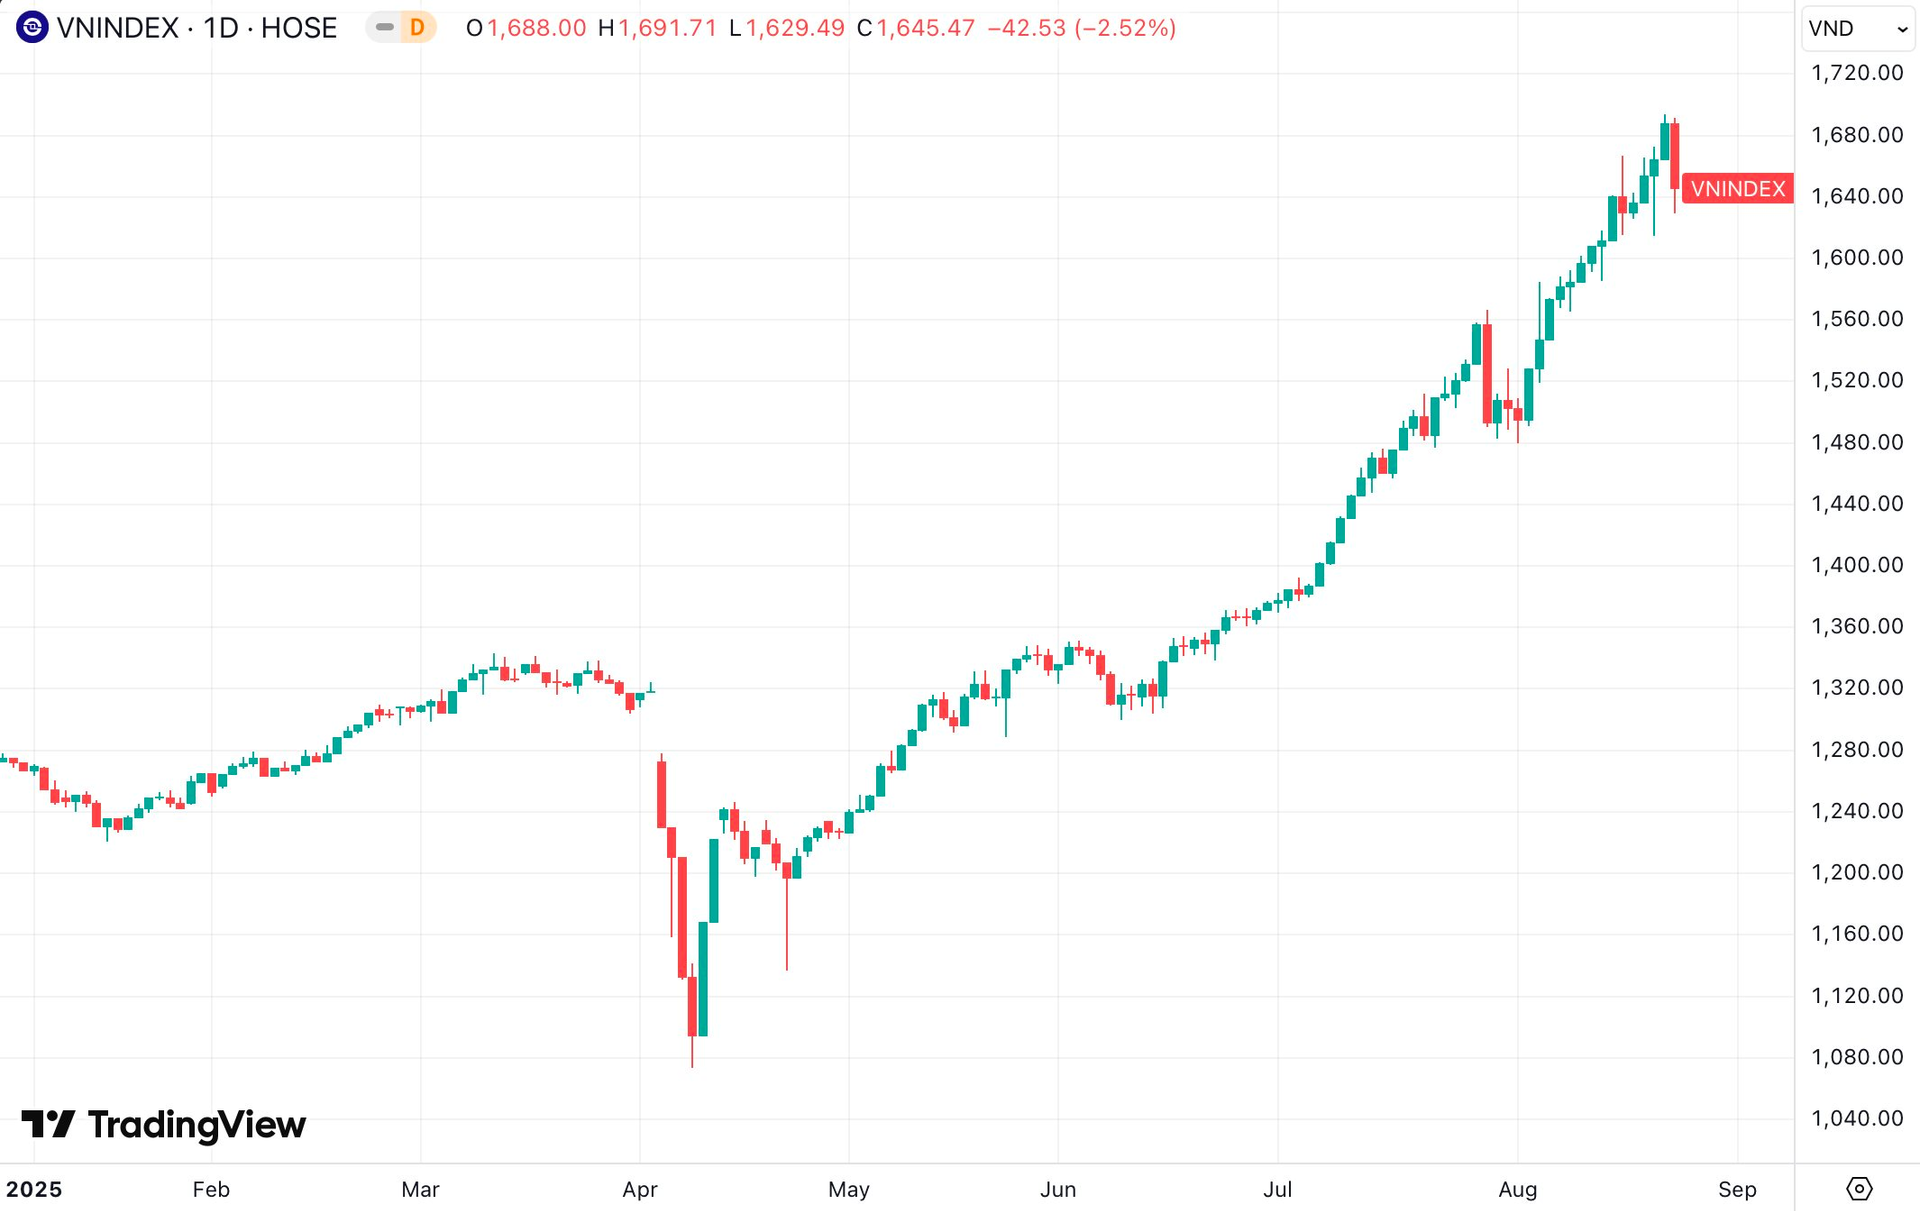Viewport: 1920px width, 1211px height.
Task: Click the red VNINDEX price label
Action: [1737, 189]
